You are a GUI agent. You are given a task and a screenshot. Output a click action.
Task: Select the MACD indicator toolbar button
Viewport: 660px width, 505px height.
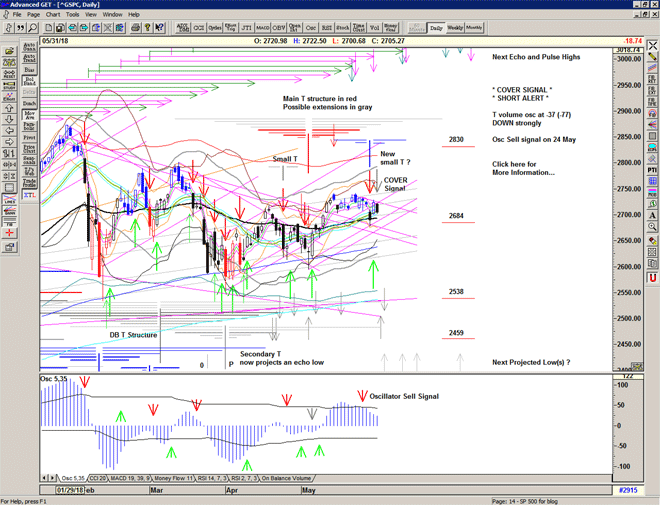pos(263,29)
